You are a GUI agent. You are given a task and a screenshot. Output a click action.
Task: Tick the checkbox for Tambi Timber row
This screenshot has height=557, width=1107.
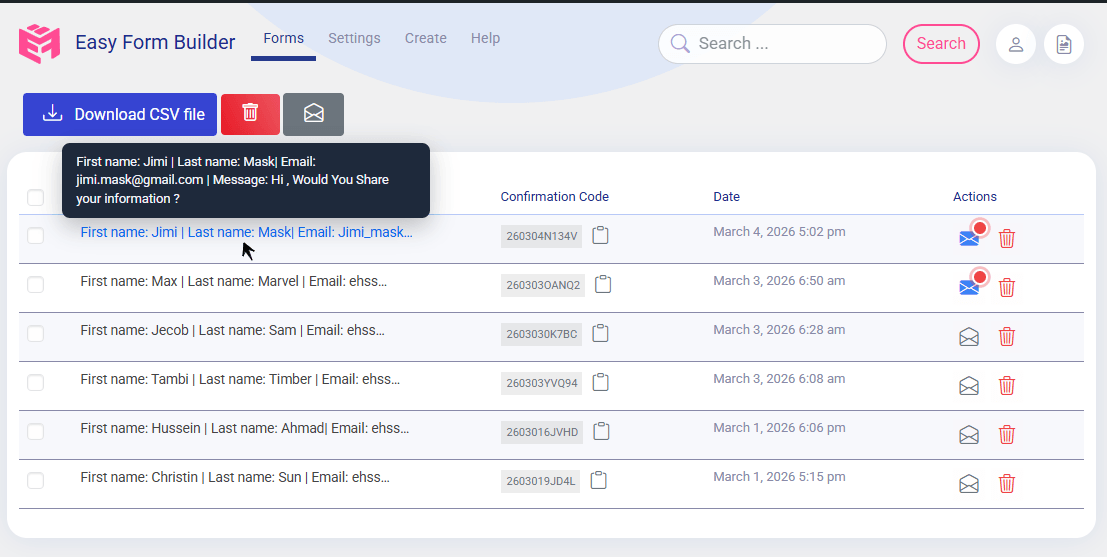(x=36, y=382)
